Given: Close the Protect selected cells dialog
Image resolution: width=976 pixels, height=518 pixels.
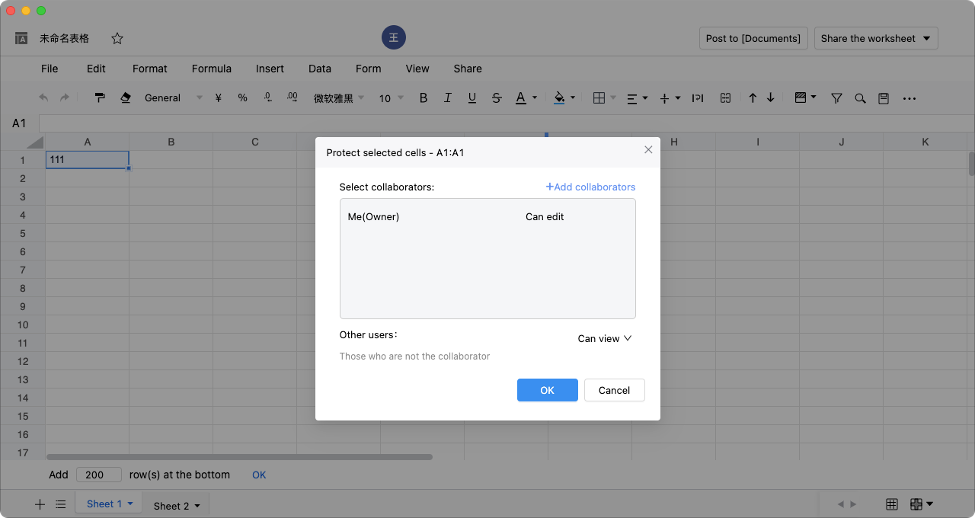Looking at the screenshot, I should tap(648, 150).
